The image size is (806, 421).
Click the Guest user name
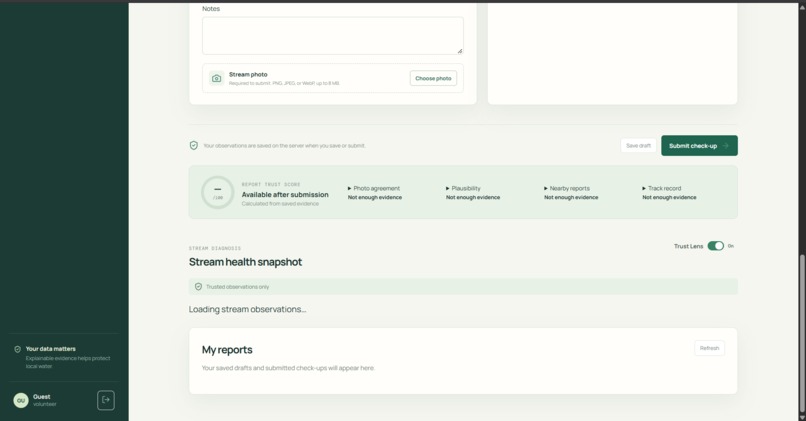(42, 397)
